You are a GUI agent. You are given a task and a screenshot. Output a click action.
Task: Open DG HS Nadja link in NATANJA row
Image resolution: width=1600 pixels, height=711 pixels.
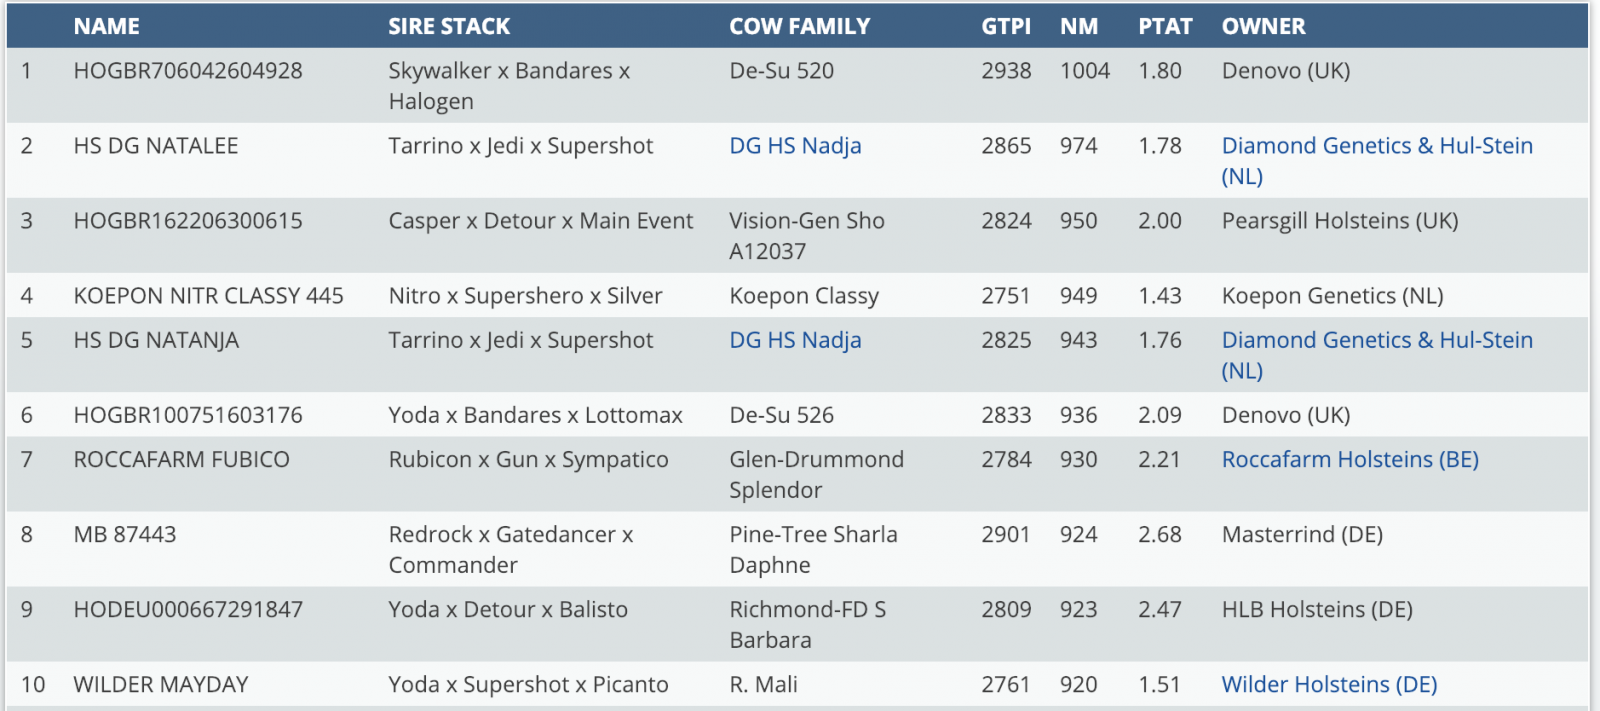click(795, 340)
